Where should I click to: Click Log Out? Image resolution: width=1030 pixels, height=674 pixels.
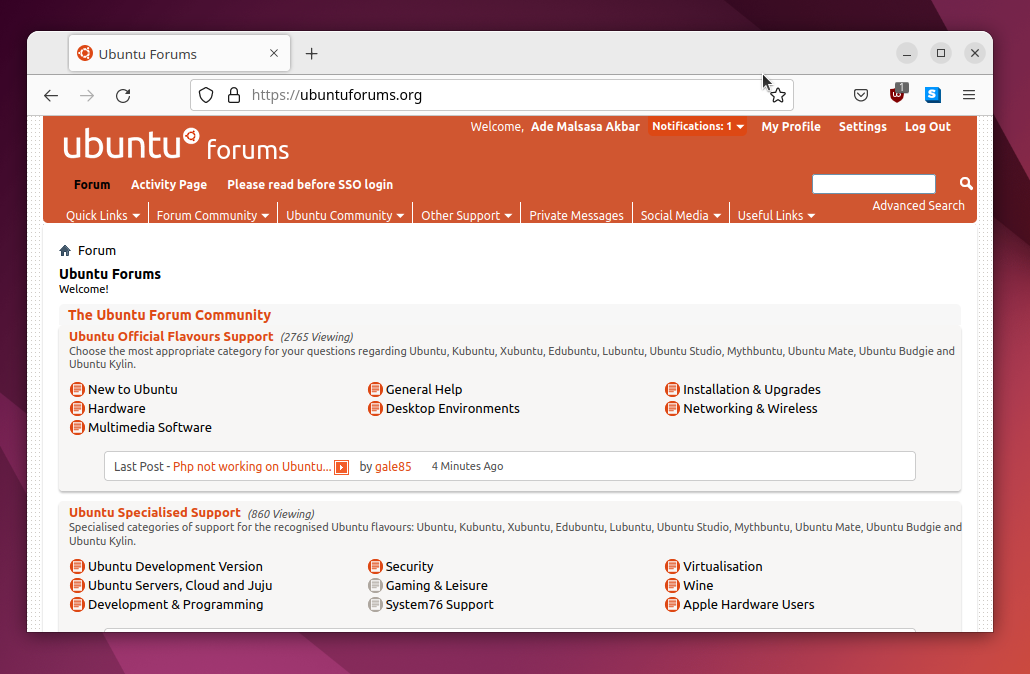[x=928, y=127]
